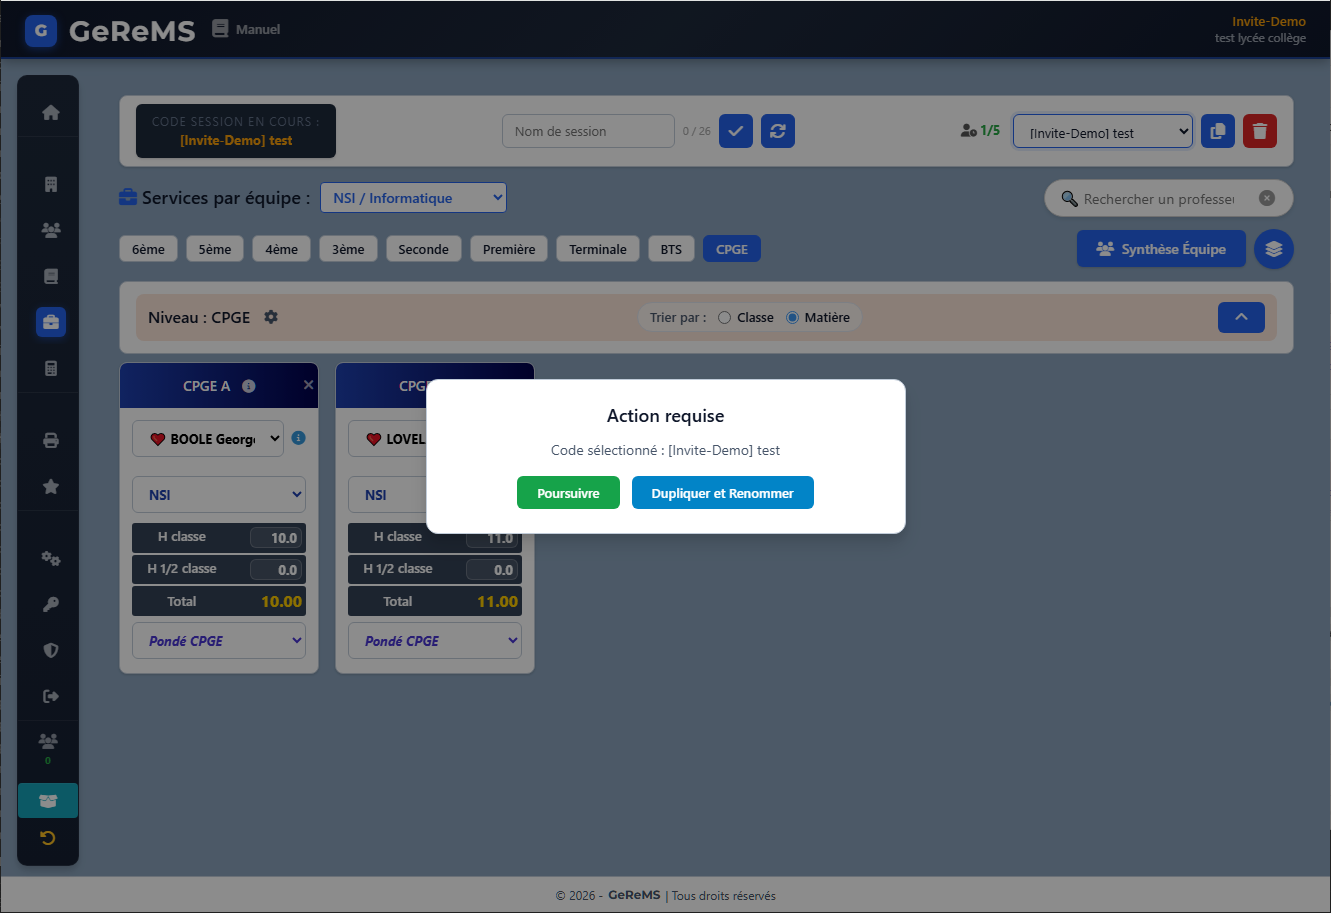The height and width of the screenshot is (913, 1331).
Task: Go to the home icon in sidebar
Action: [x=50, y=112]
